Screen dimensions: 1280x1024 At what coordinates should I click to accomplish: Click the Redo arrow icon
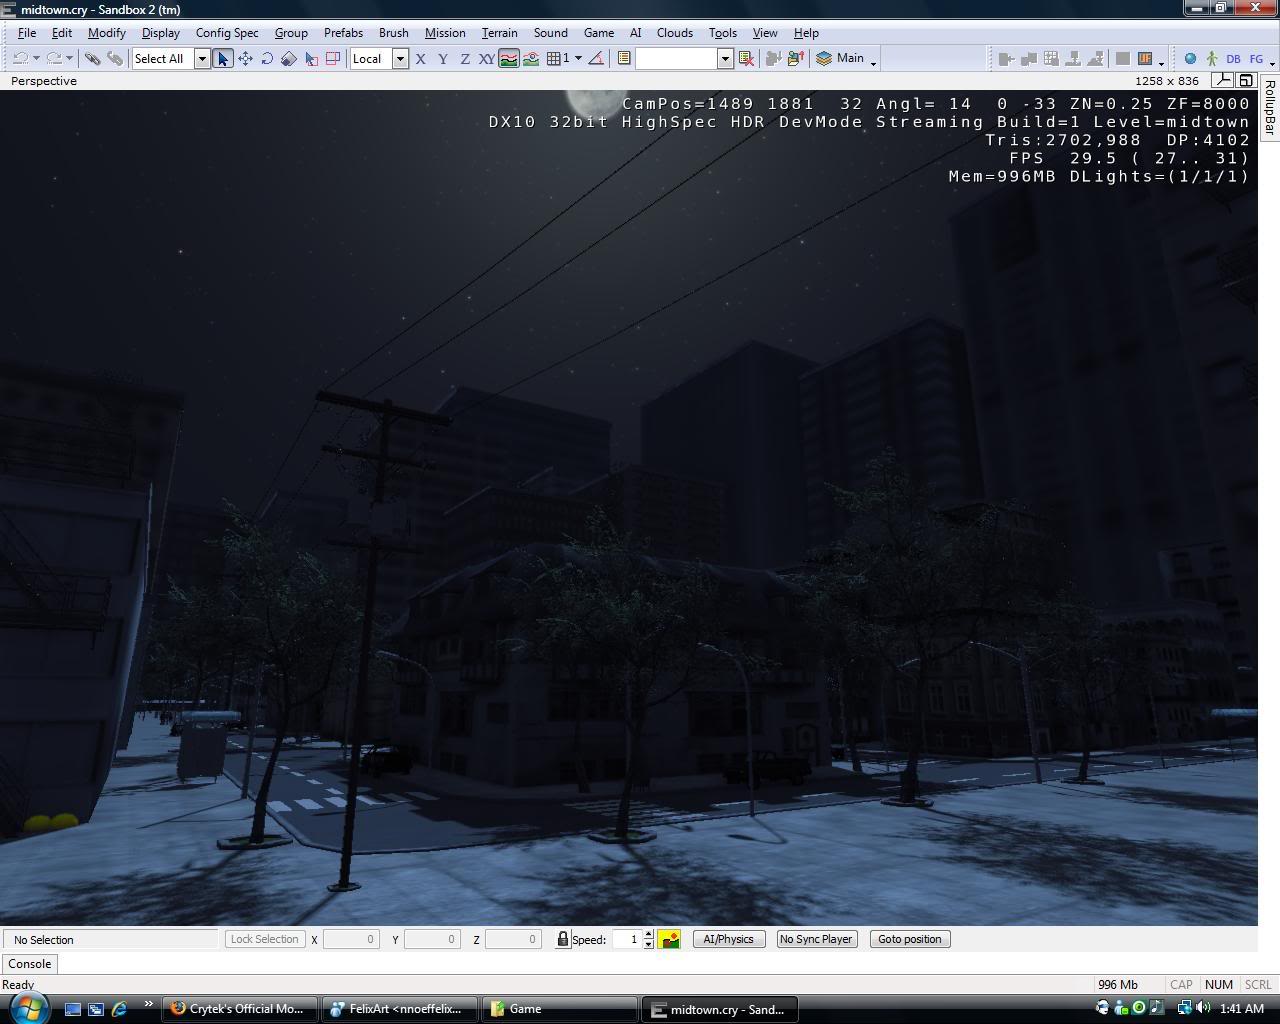(x=54, y=58)
